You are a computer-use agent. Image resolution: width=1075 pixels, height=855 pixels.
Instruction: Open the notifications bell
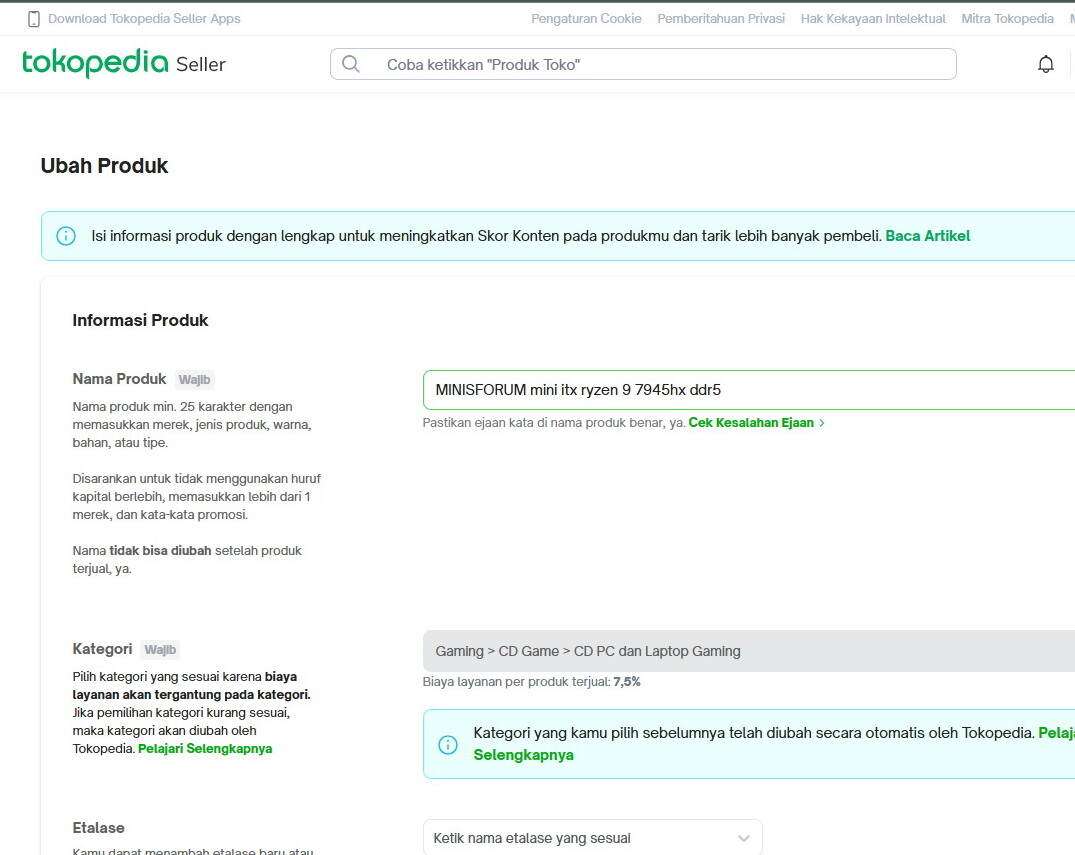click(1046, 64)
